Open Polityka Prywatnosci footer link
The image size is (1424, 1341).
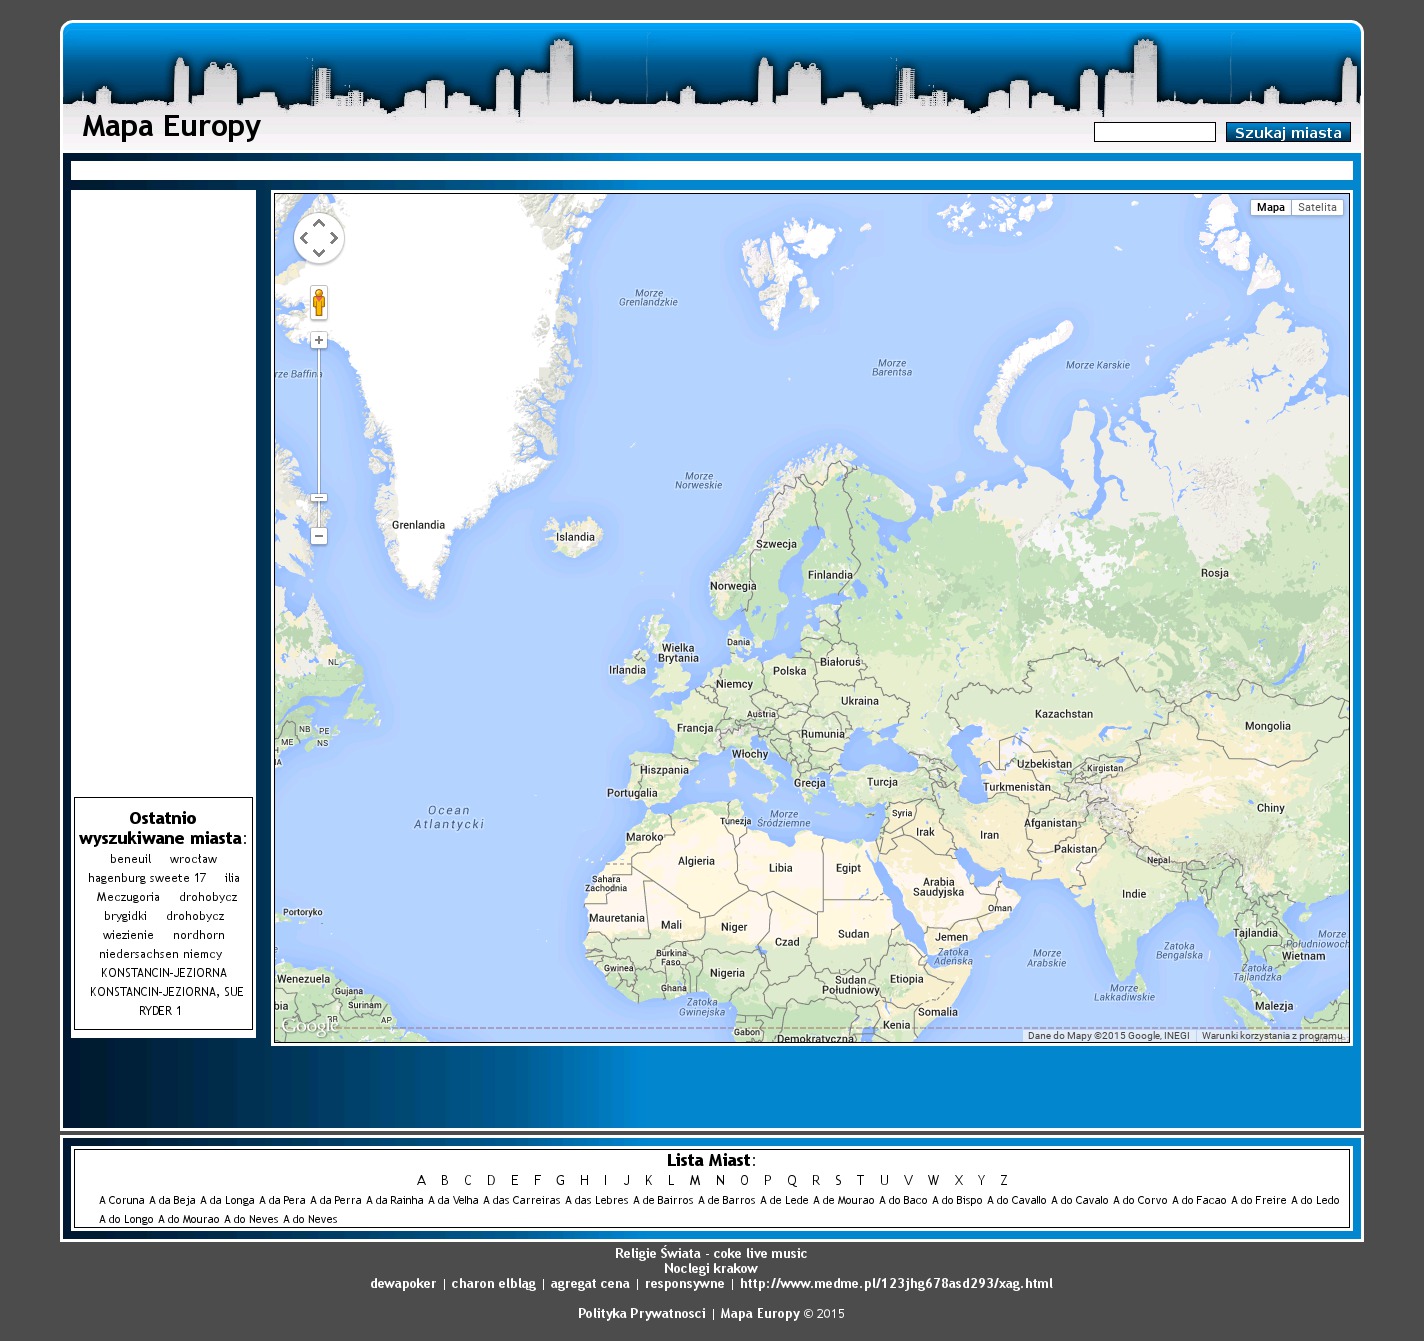641,1313
